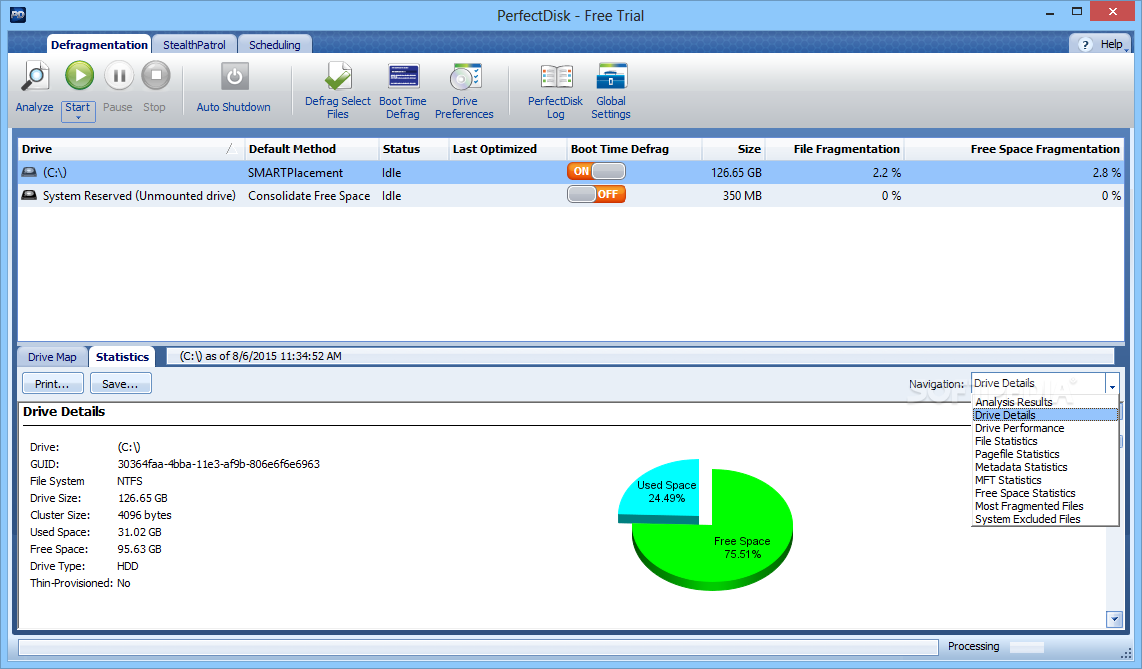
Task: Click the 95.63 GB Free Space value
Action: click(140, 550)
